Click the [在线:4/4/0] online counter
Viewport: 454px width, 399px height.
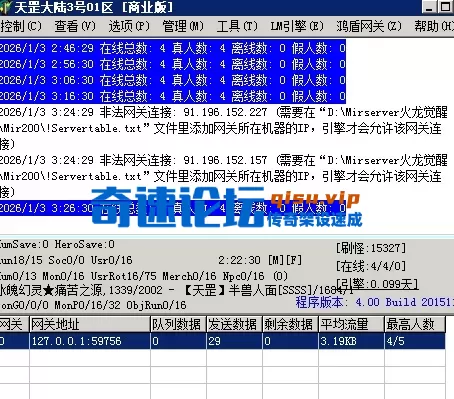click(371, 266)
